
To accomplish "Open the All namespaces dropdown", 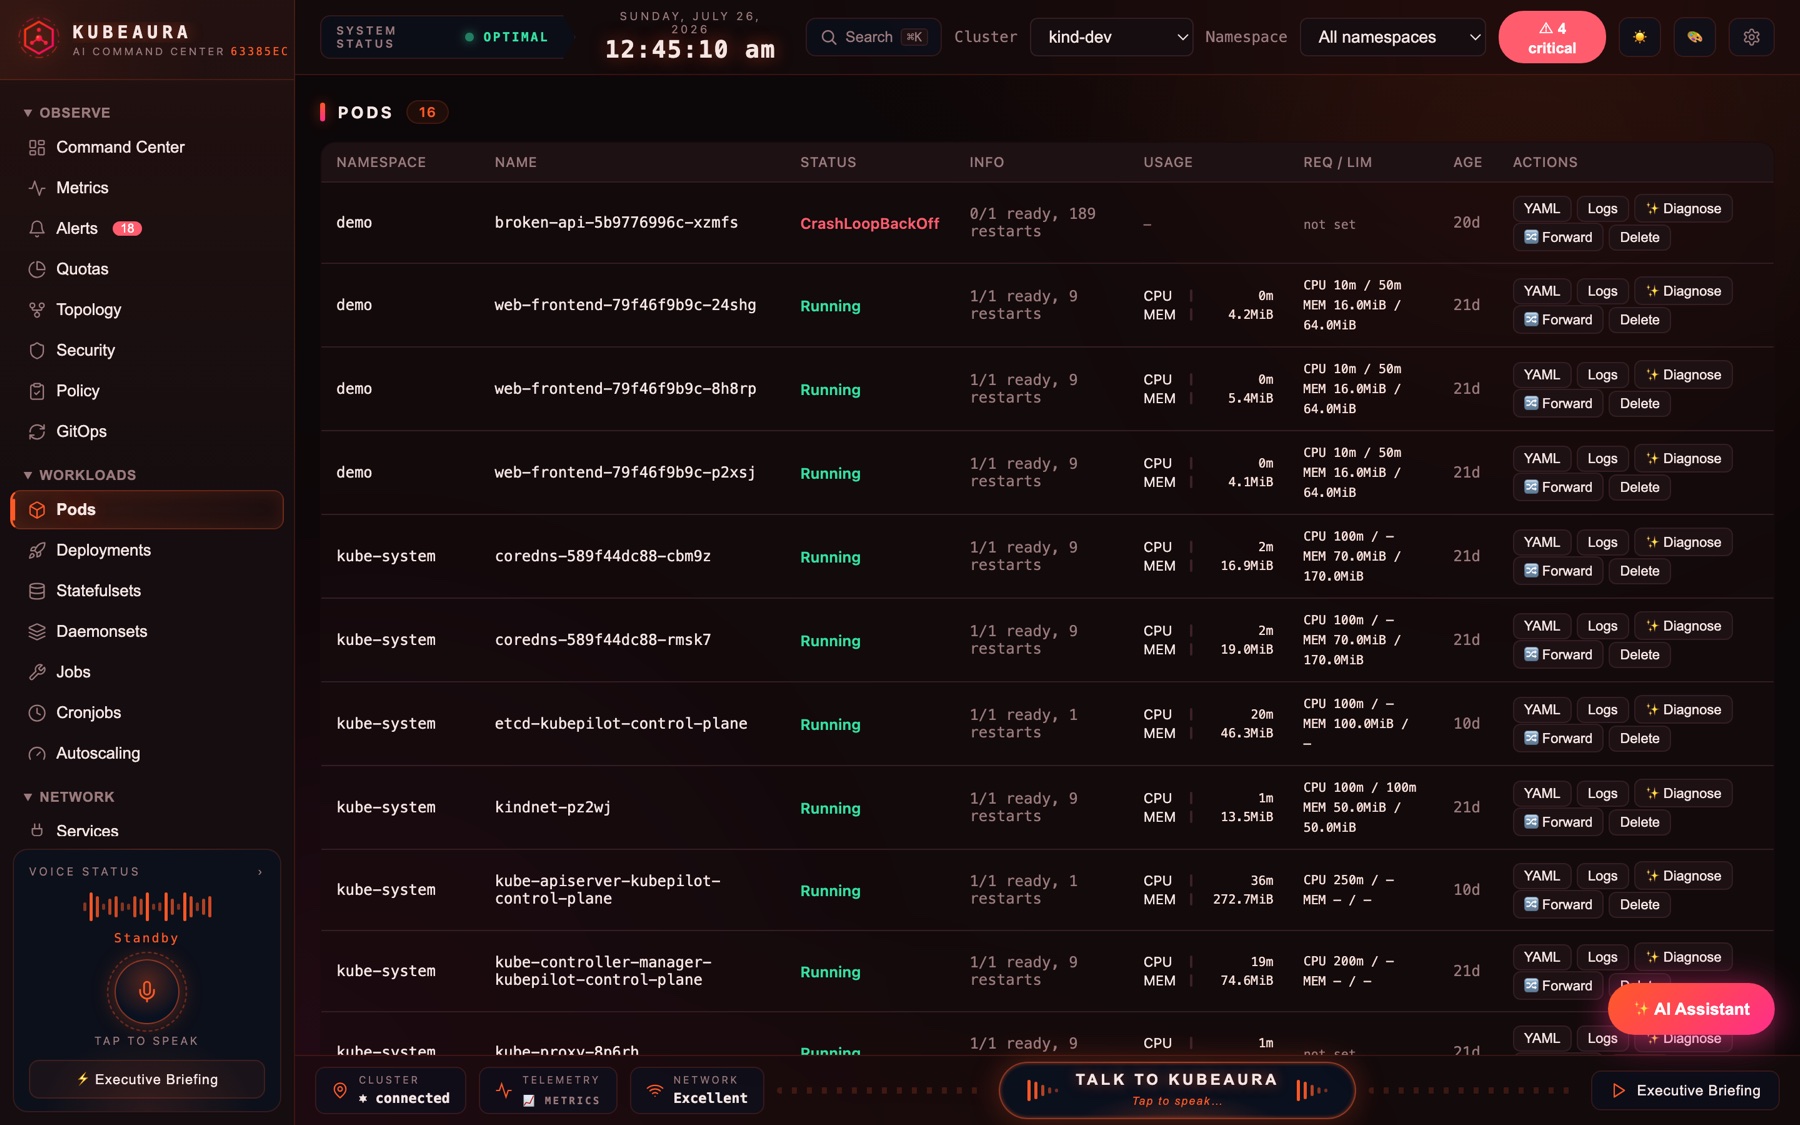I will tap(1392, 37).
